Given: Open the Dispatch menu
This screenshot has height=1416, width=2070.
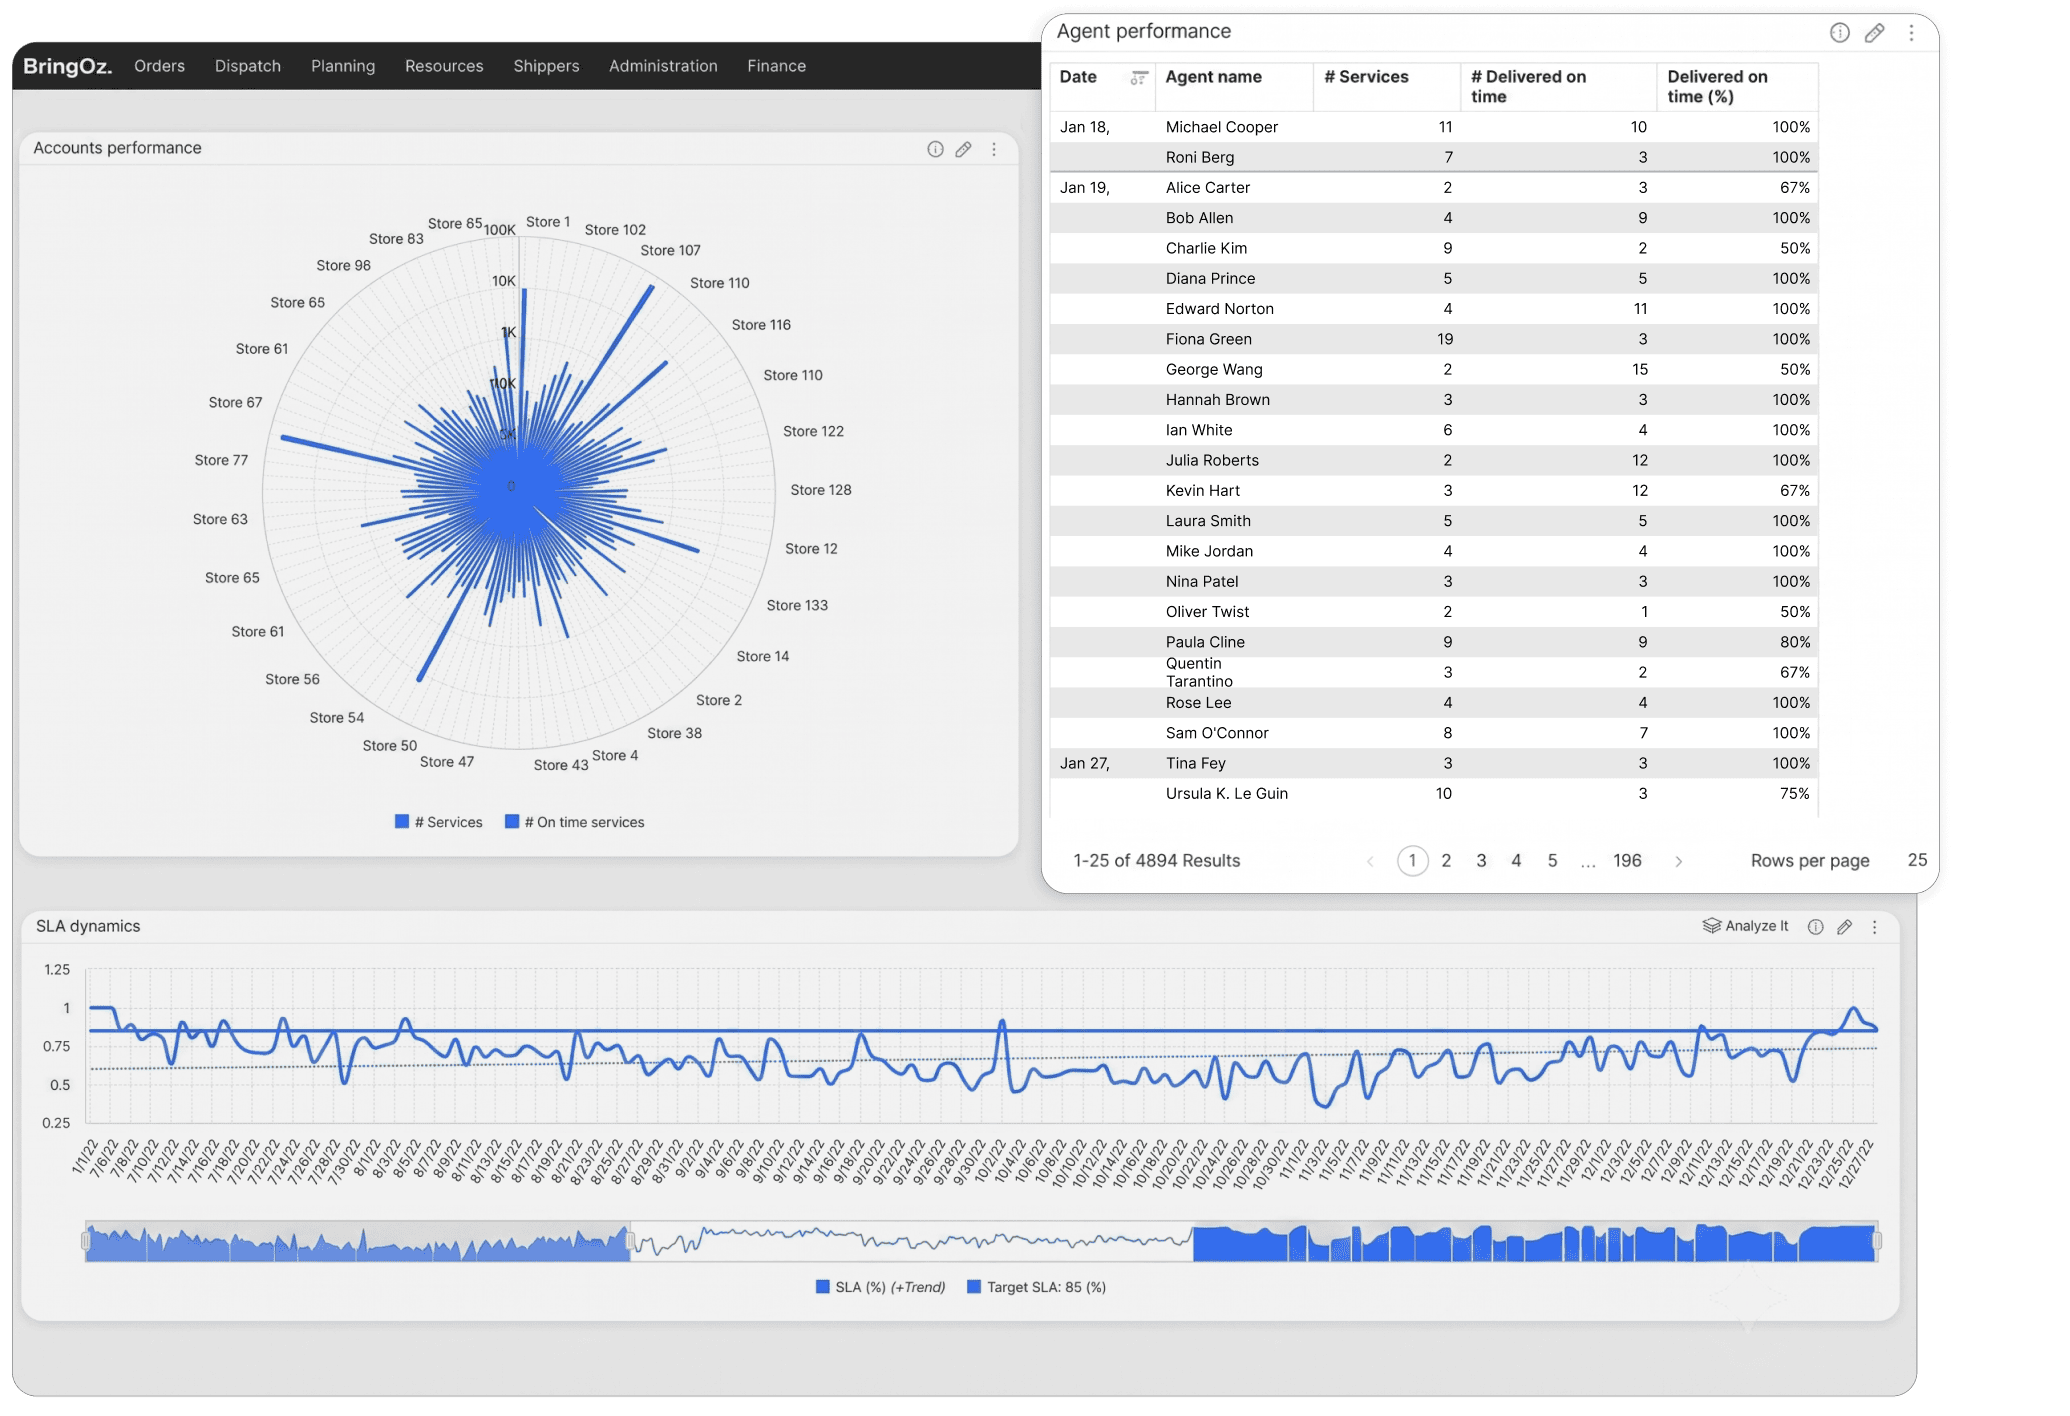Looking at the screenshot, I should pos(248,66).
